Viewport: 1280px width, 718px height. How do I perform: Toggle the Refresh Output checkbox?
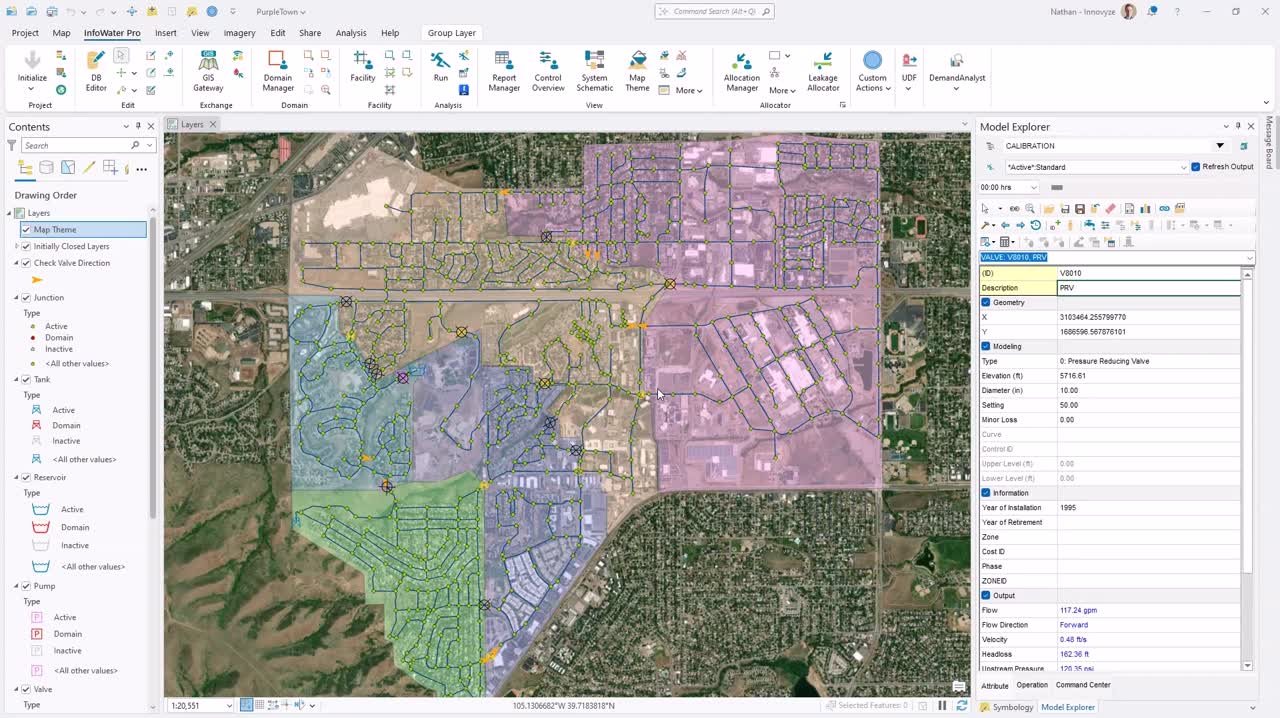coord(1195,167)
